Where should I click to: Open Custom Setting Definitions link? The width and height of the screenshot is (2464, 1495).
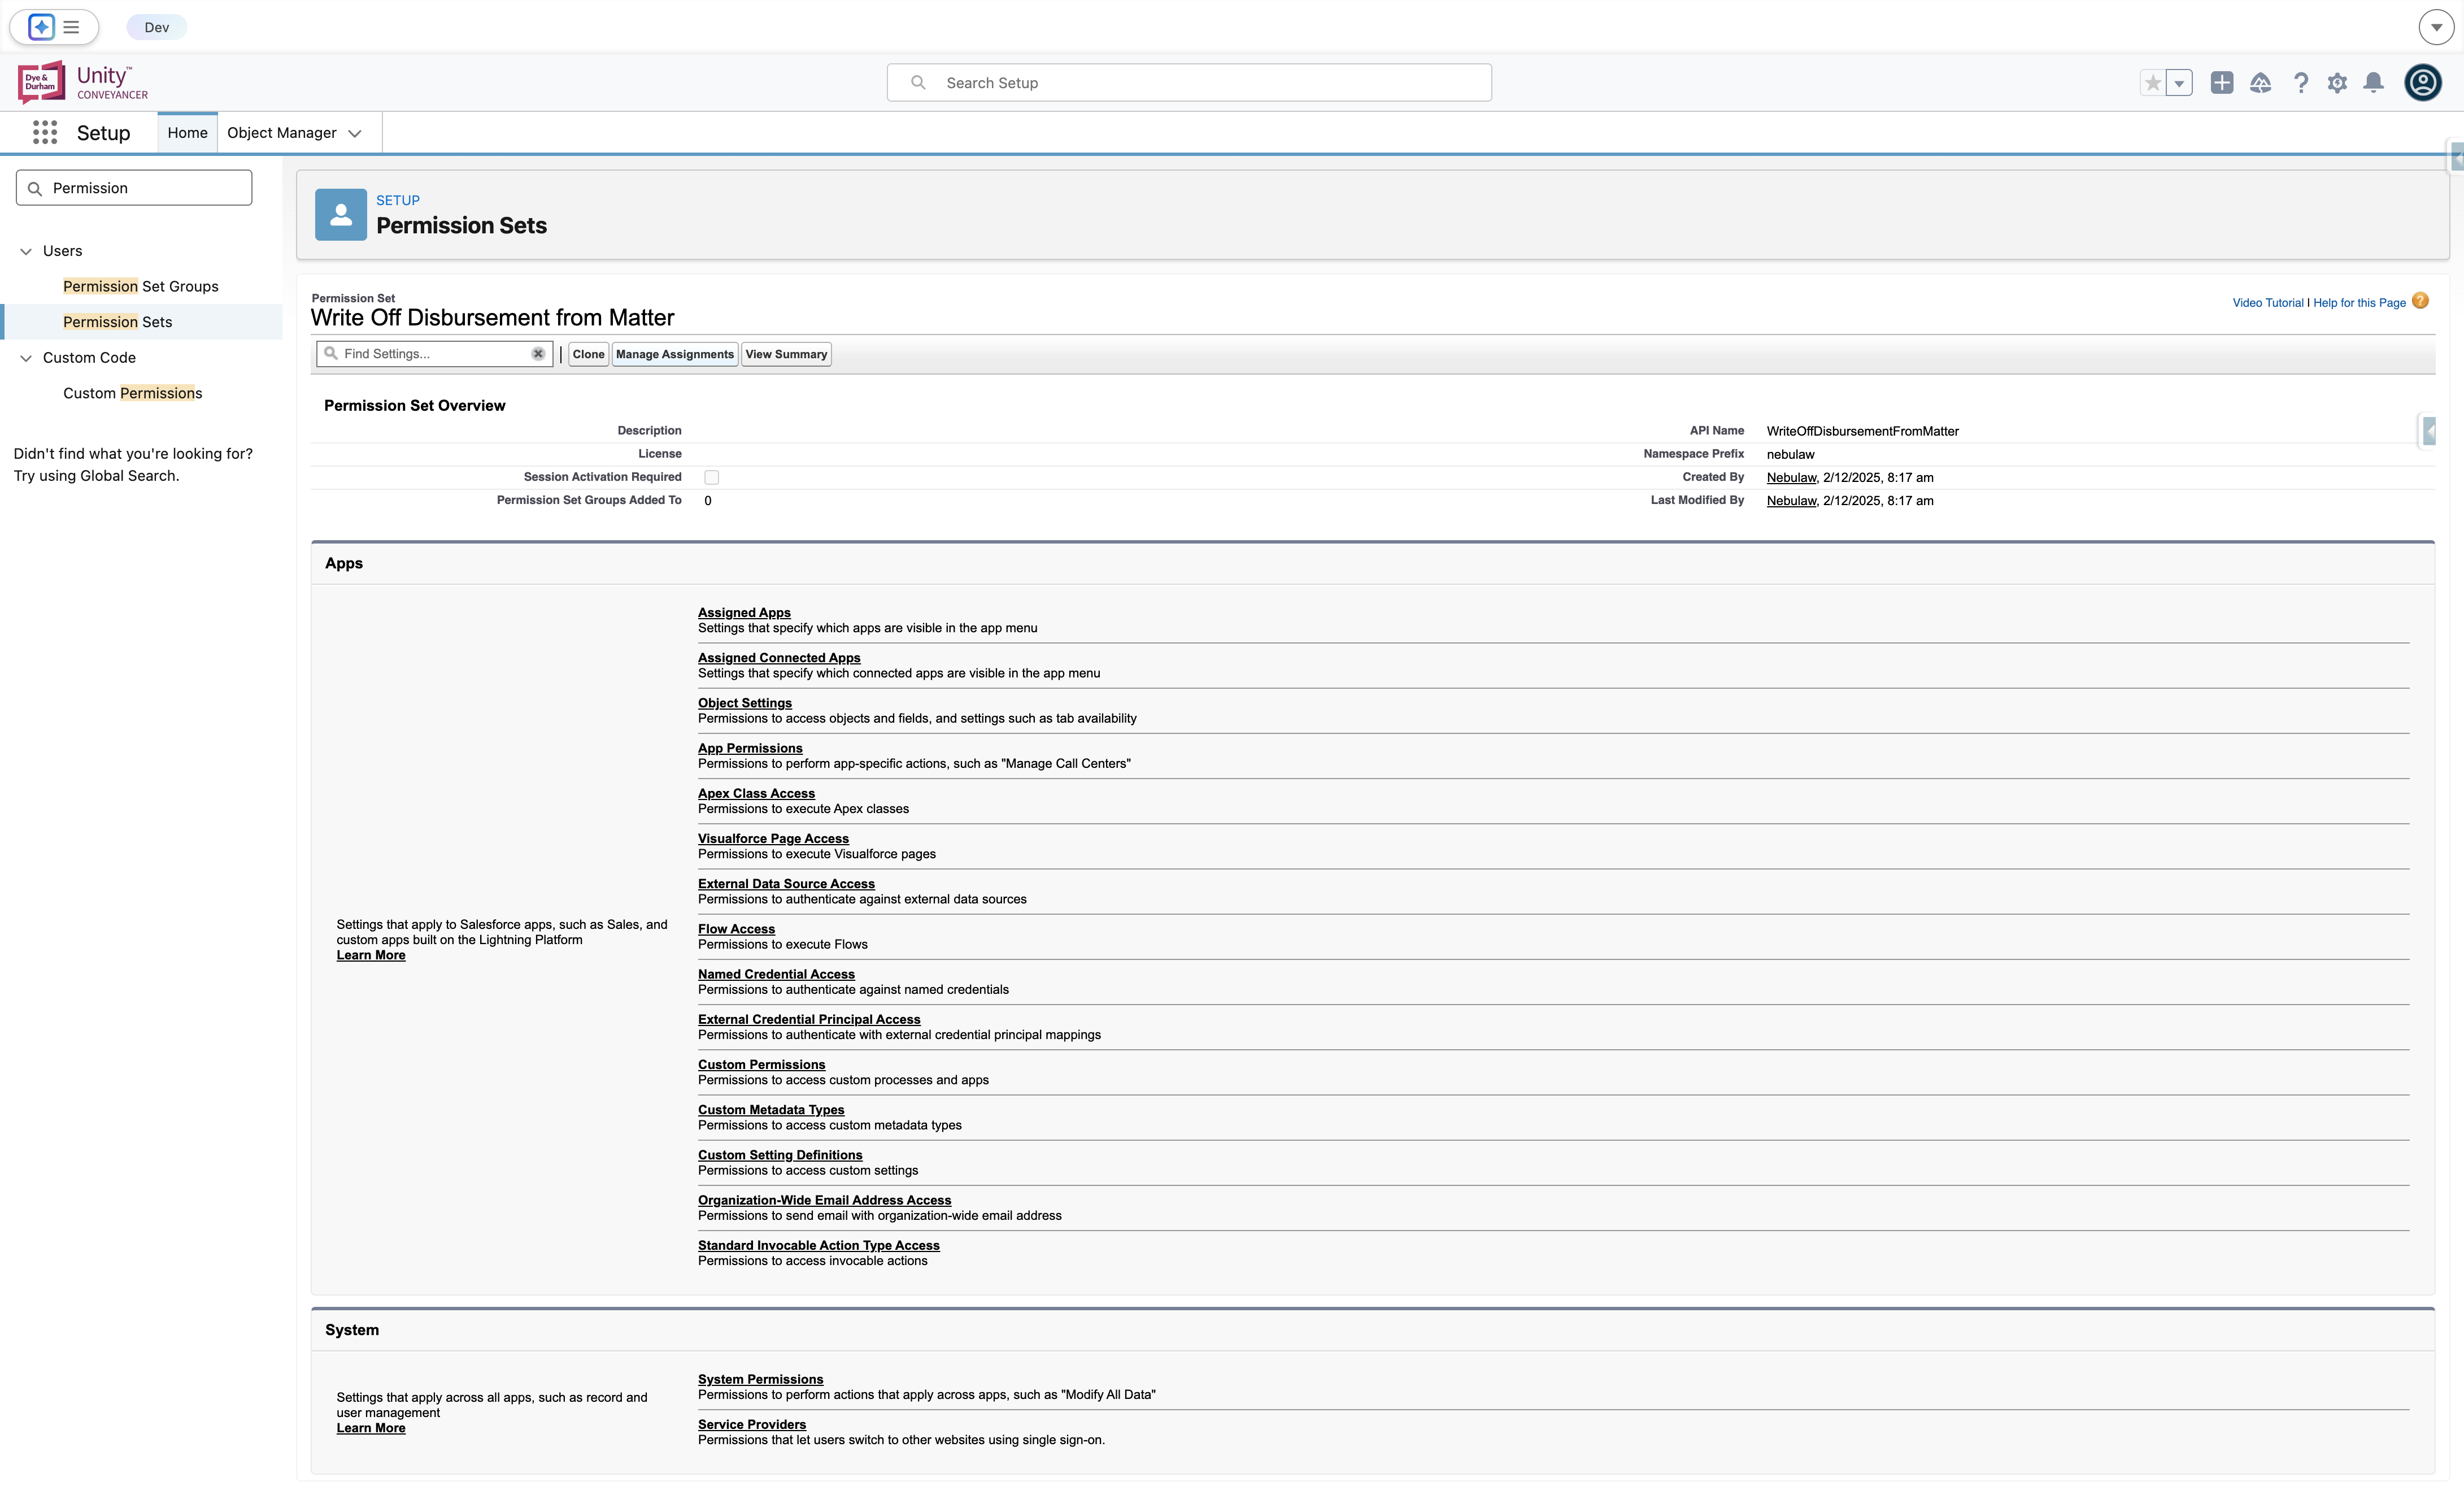point(780,1155)
